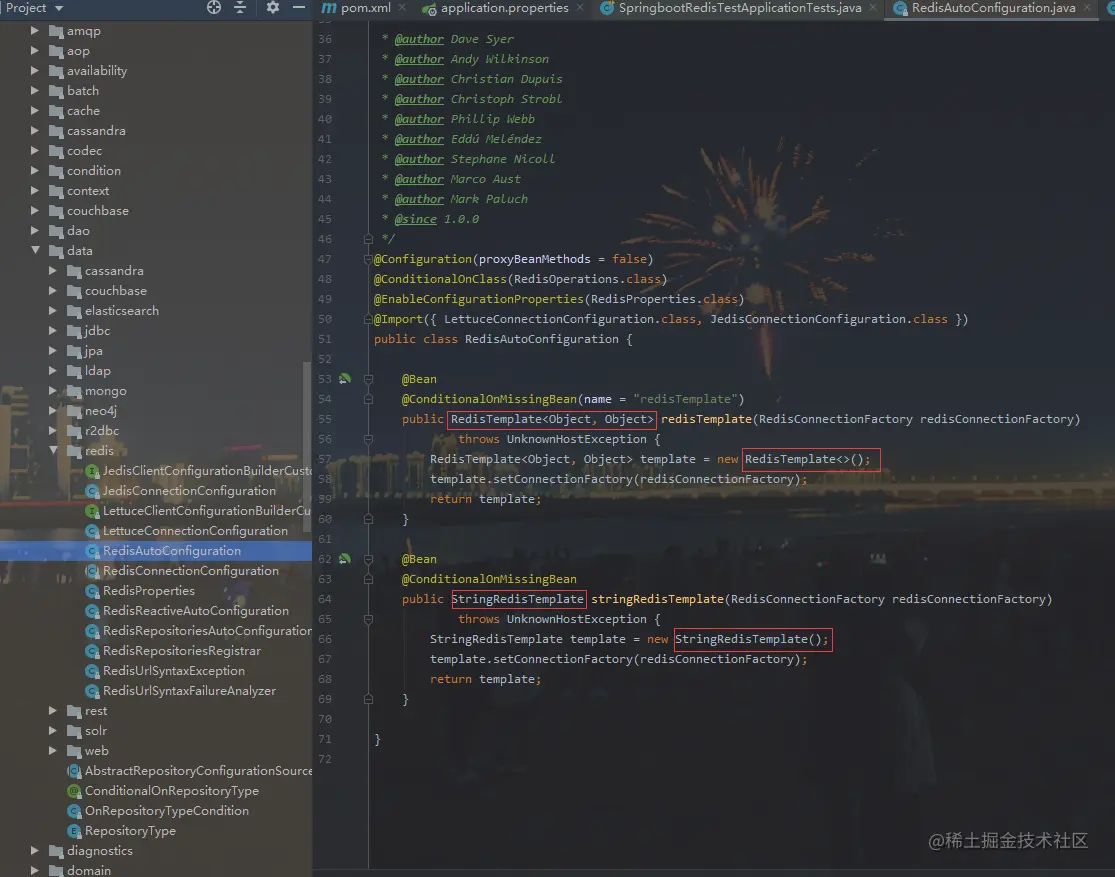Close the application.properties tab
Screen dimensions: 1115x877
[x=580, y=8]
